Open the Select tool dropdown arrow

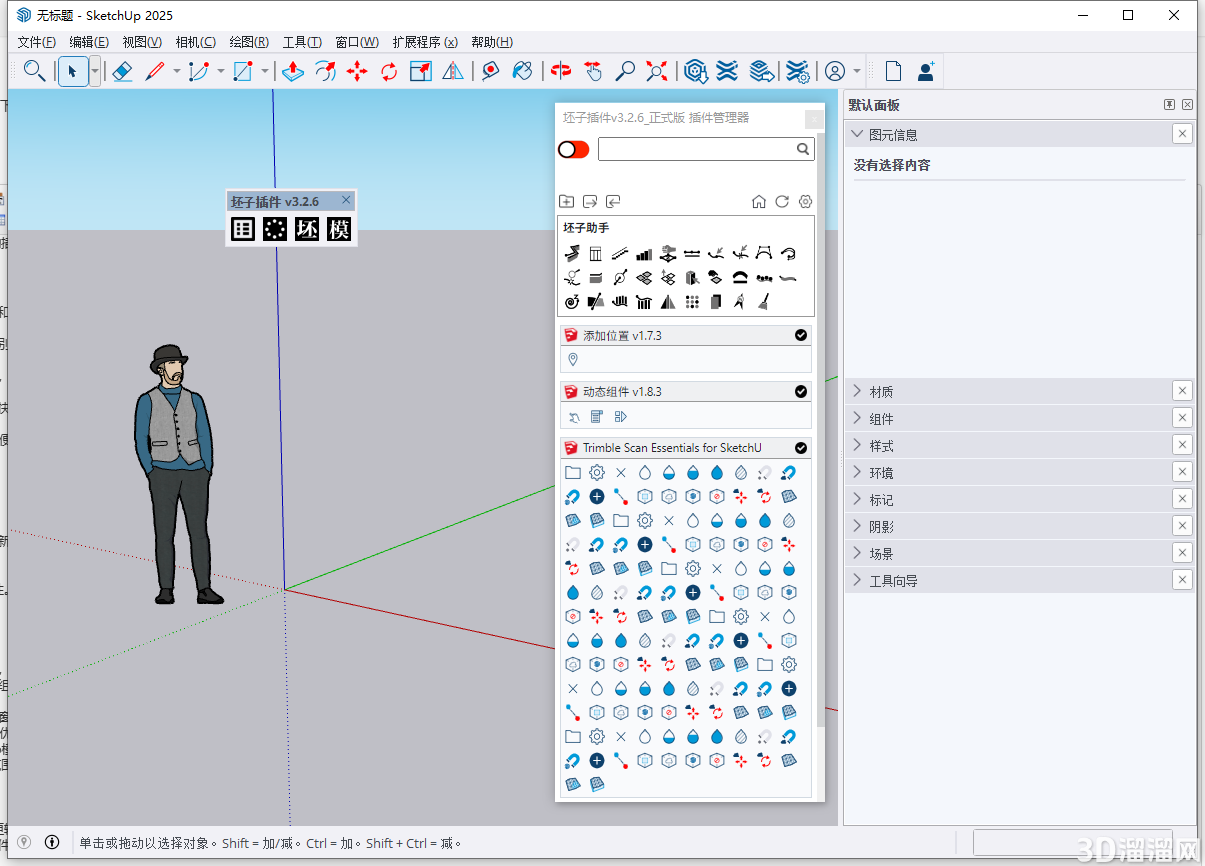94,71
